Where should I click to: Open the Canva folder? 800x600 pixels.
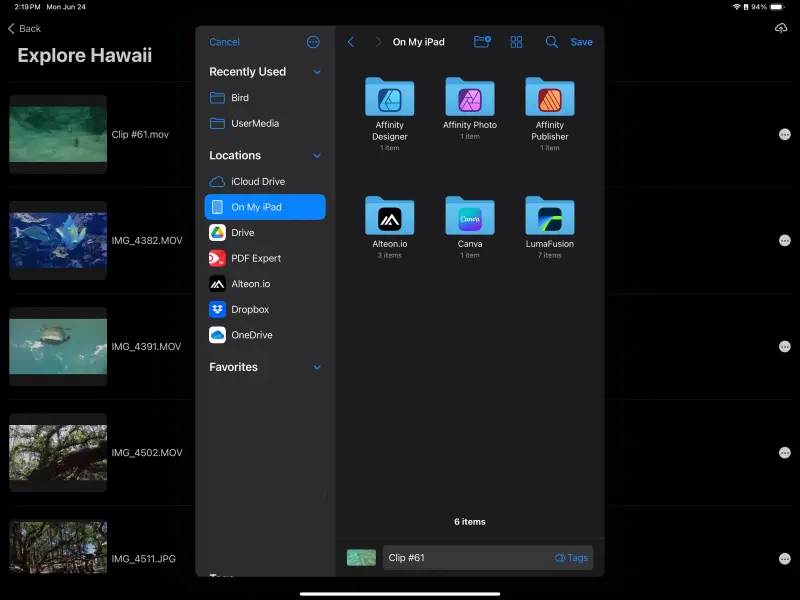tap(470, 218)
